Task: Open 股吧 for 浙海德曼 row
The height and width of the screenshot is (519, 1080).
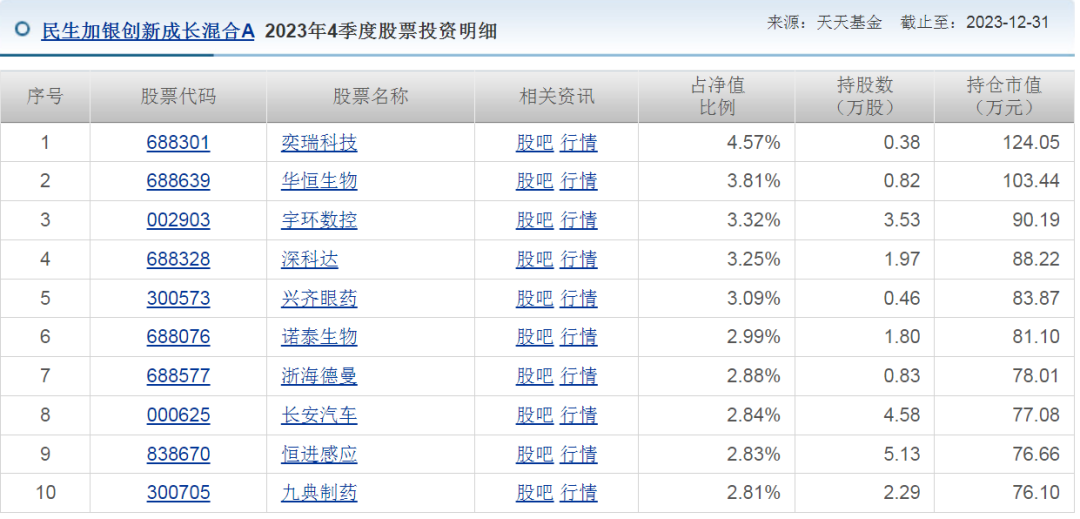Action: coord(534,376)
